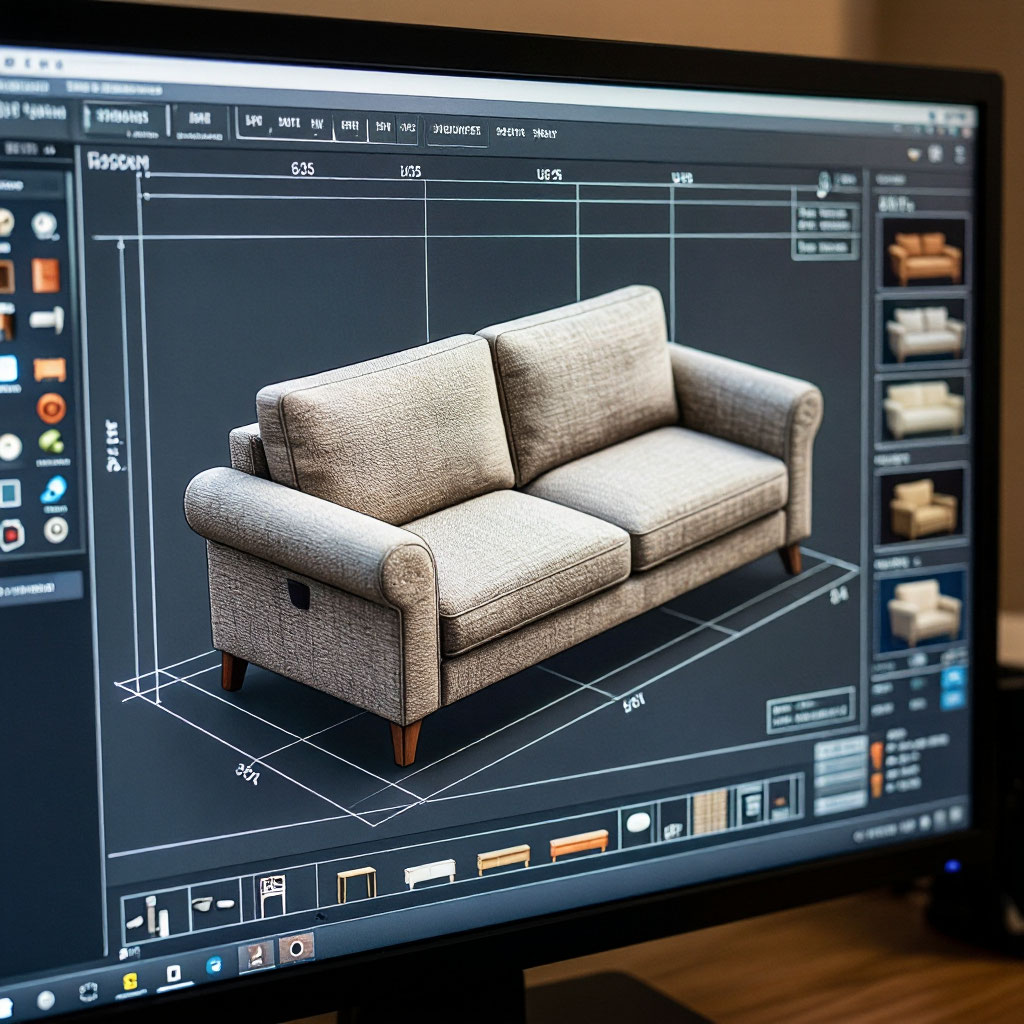Click the upper orange color swatch
Screen dimensions: 1024x1024
(x=876, y=756)
